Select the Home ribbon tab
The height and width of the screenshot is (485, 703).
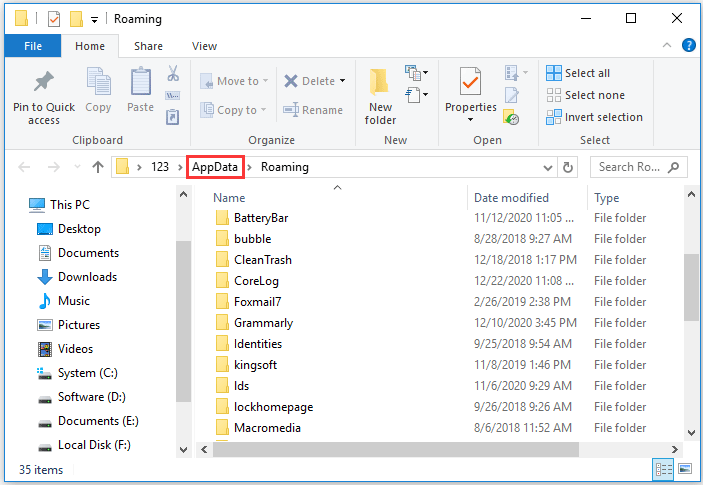click(90, 46)
